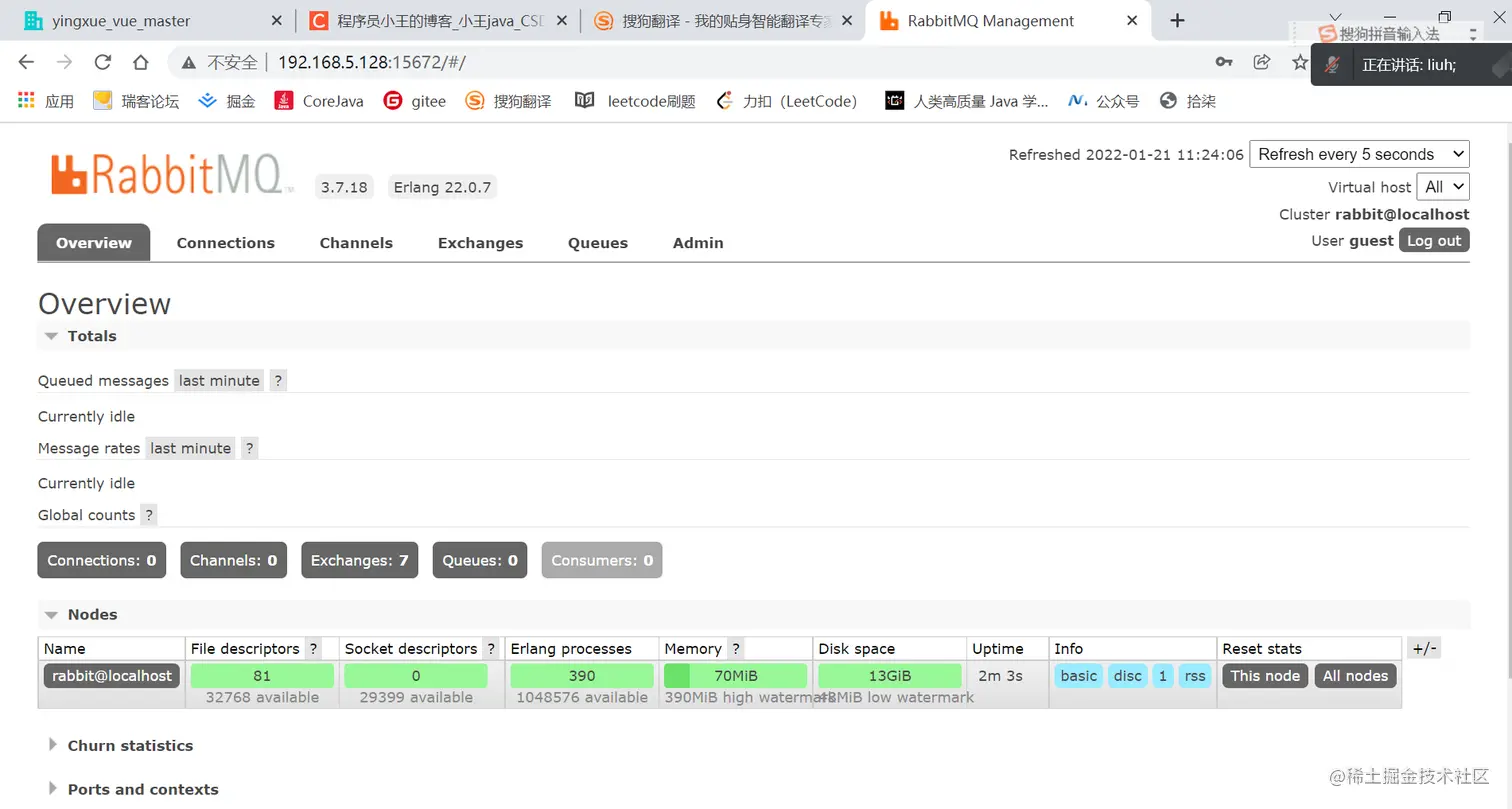This screenshot has height=809, width=1512.
Task: Click the Channels: 0 button
Action: click(x=234, y=560)
